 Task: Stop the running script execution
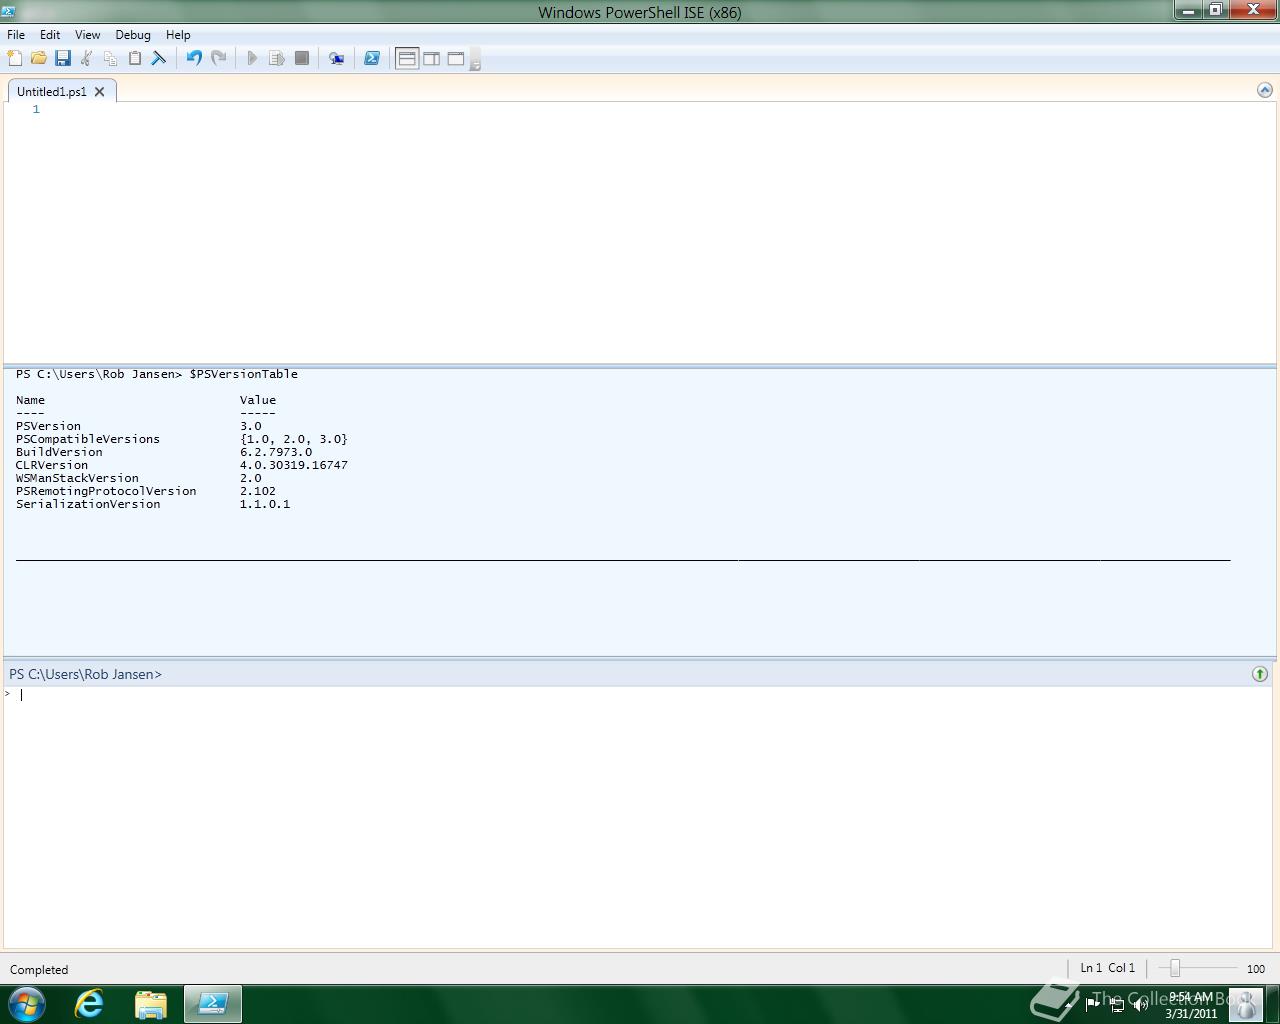pos(301,58)
